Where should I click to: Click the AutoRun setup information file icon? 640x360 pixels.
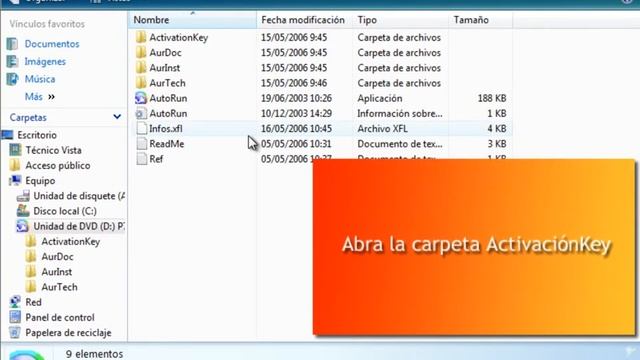tap(141, 113)
